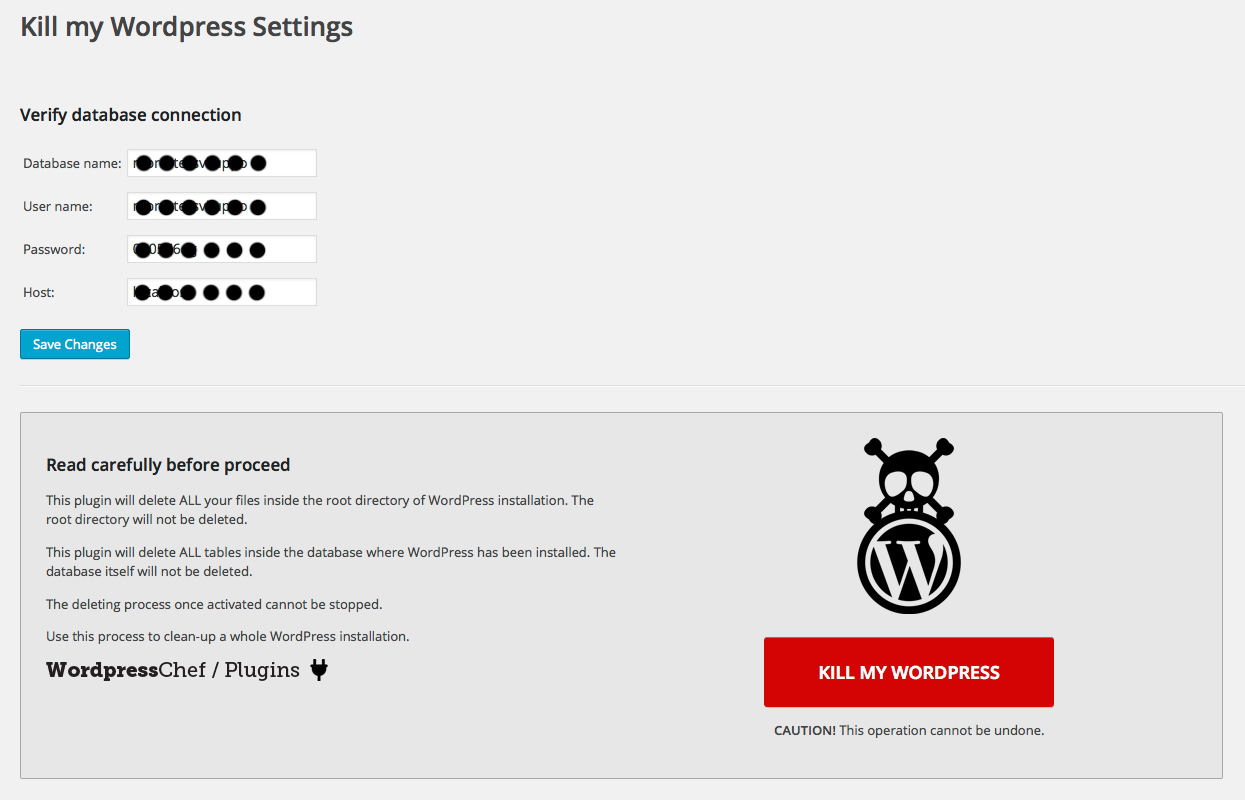Click into the Password field

(222, 249)
